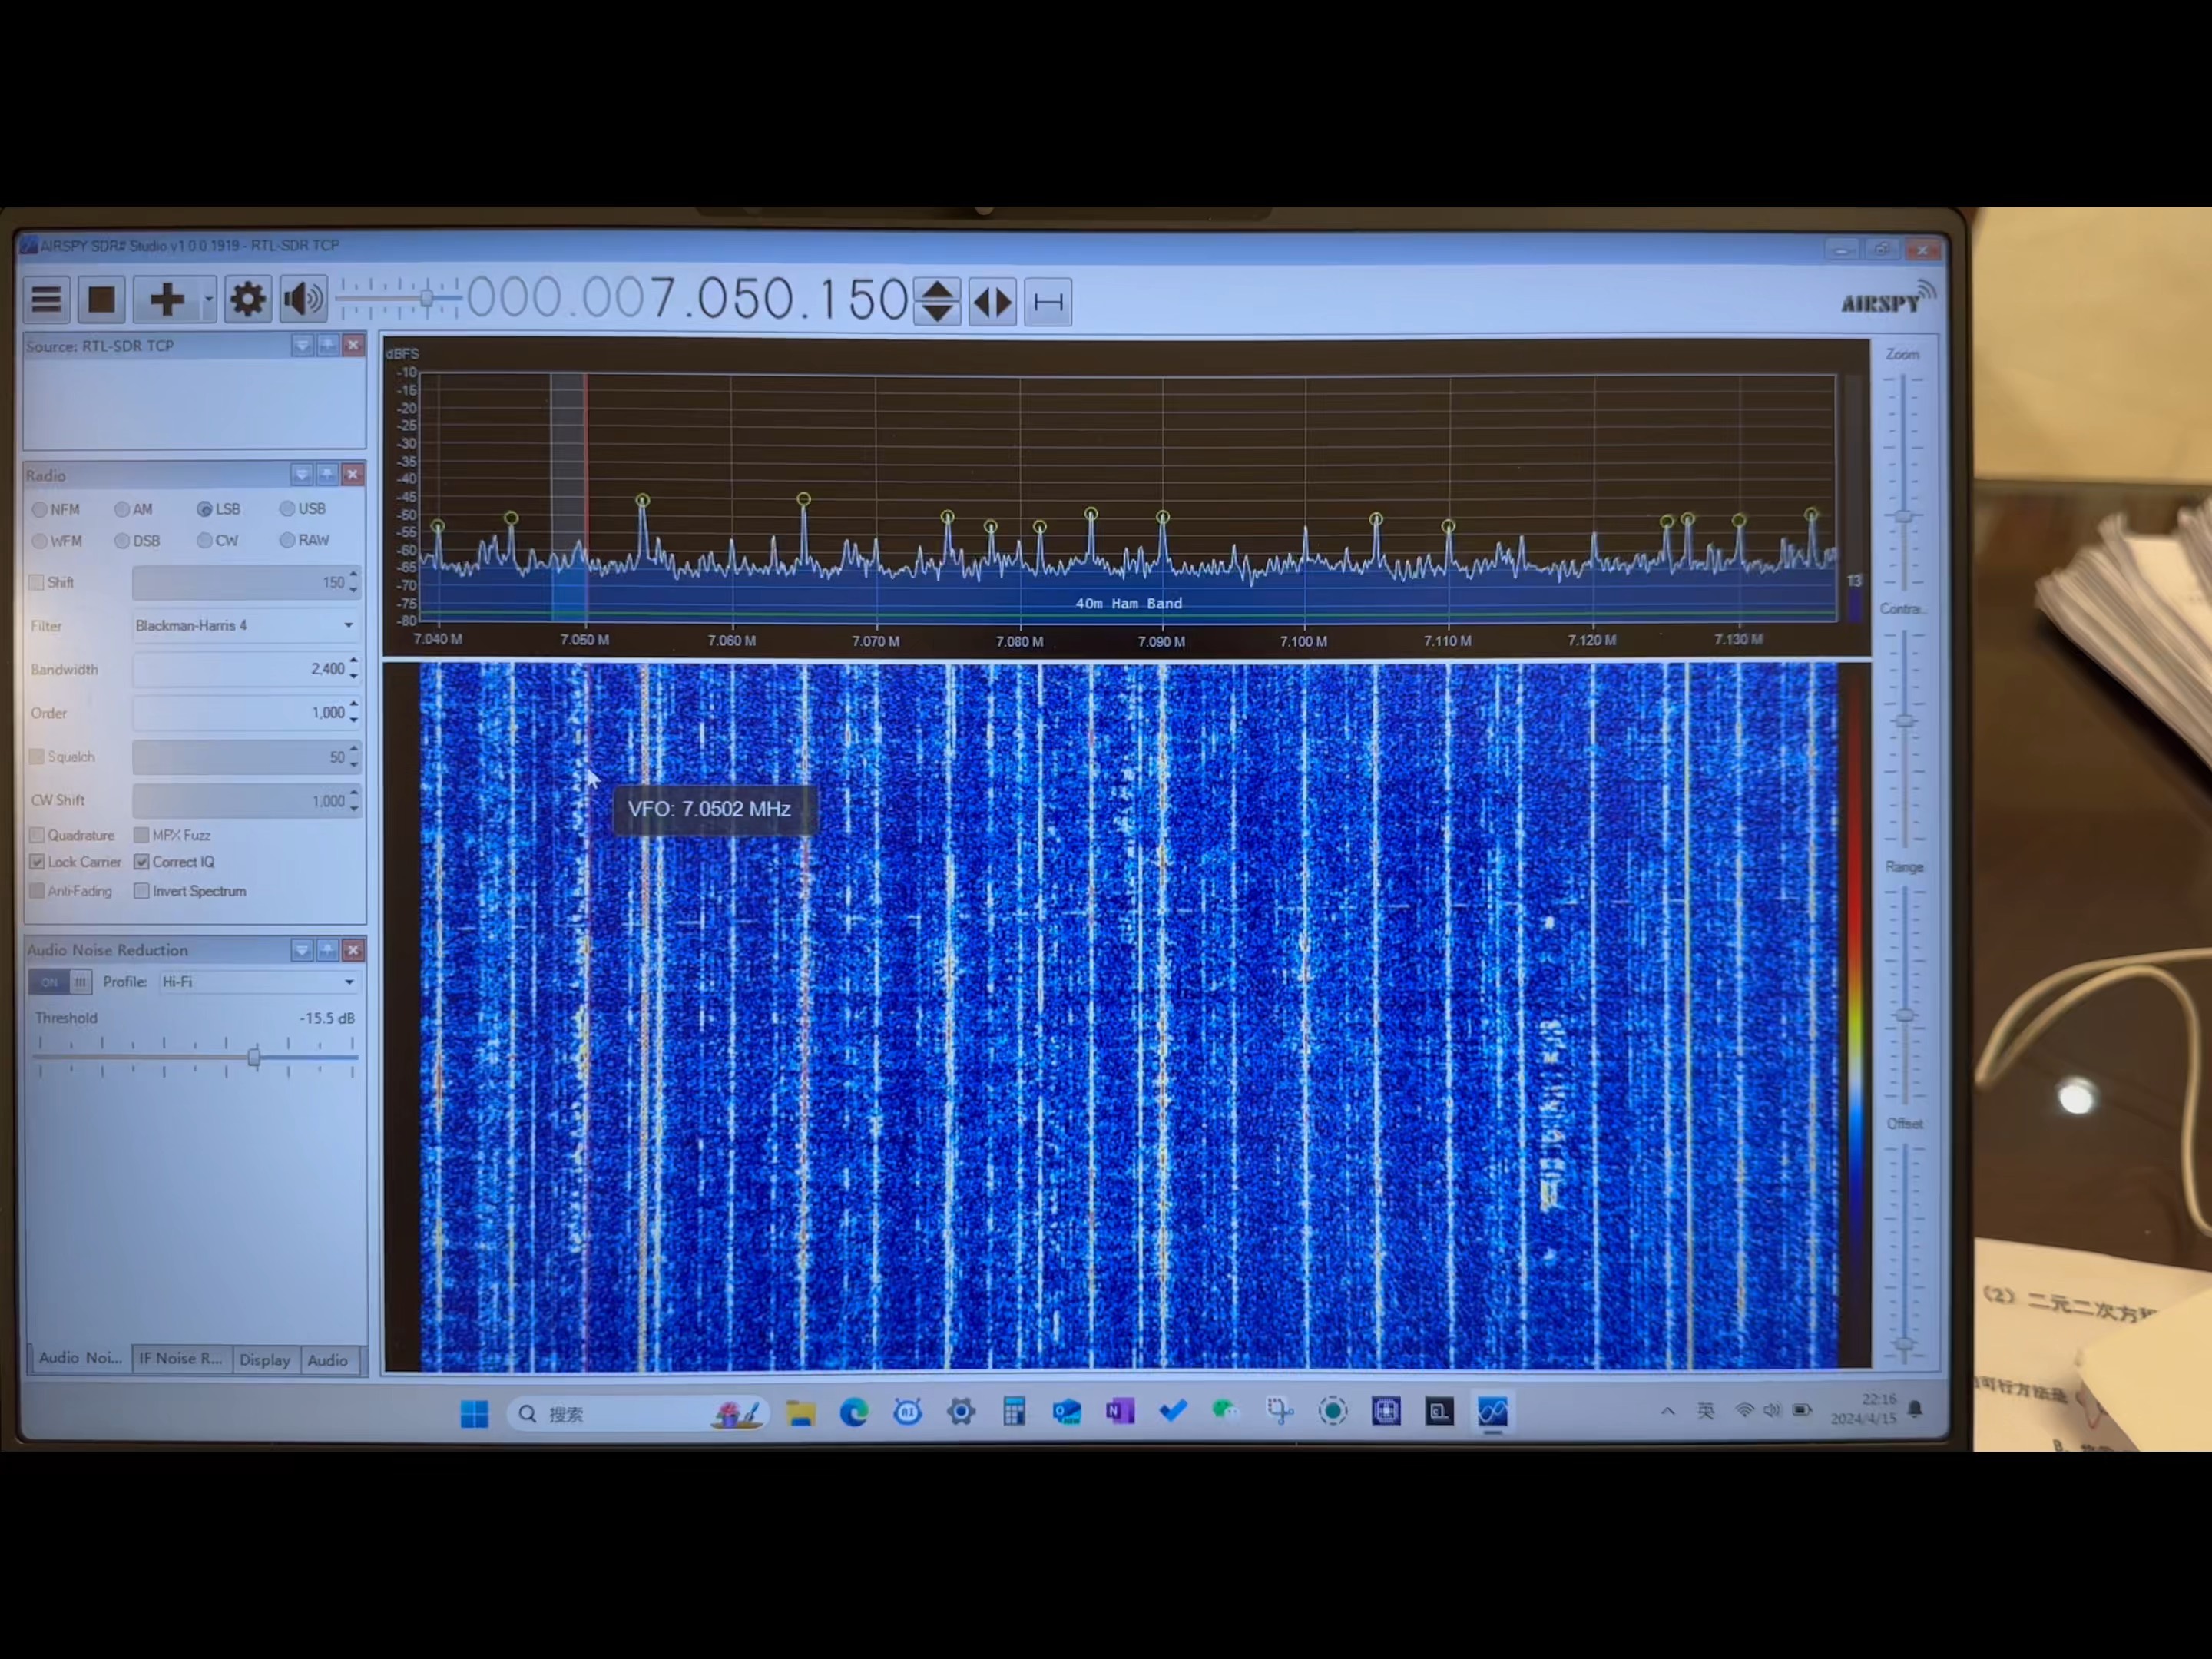This screenshot has width=2212, height=1659.
Task: Open the gear configuration settings
Action: 247,299
